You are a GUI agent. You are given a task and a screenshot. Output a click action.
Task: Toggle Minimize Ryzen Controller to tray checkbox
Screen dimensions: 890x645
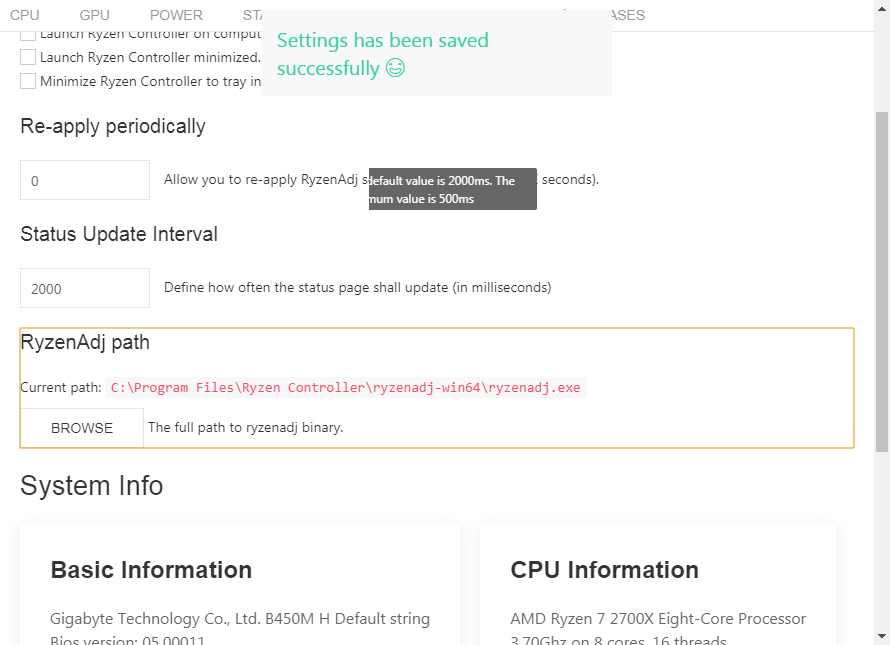point(28,81)
